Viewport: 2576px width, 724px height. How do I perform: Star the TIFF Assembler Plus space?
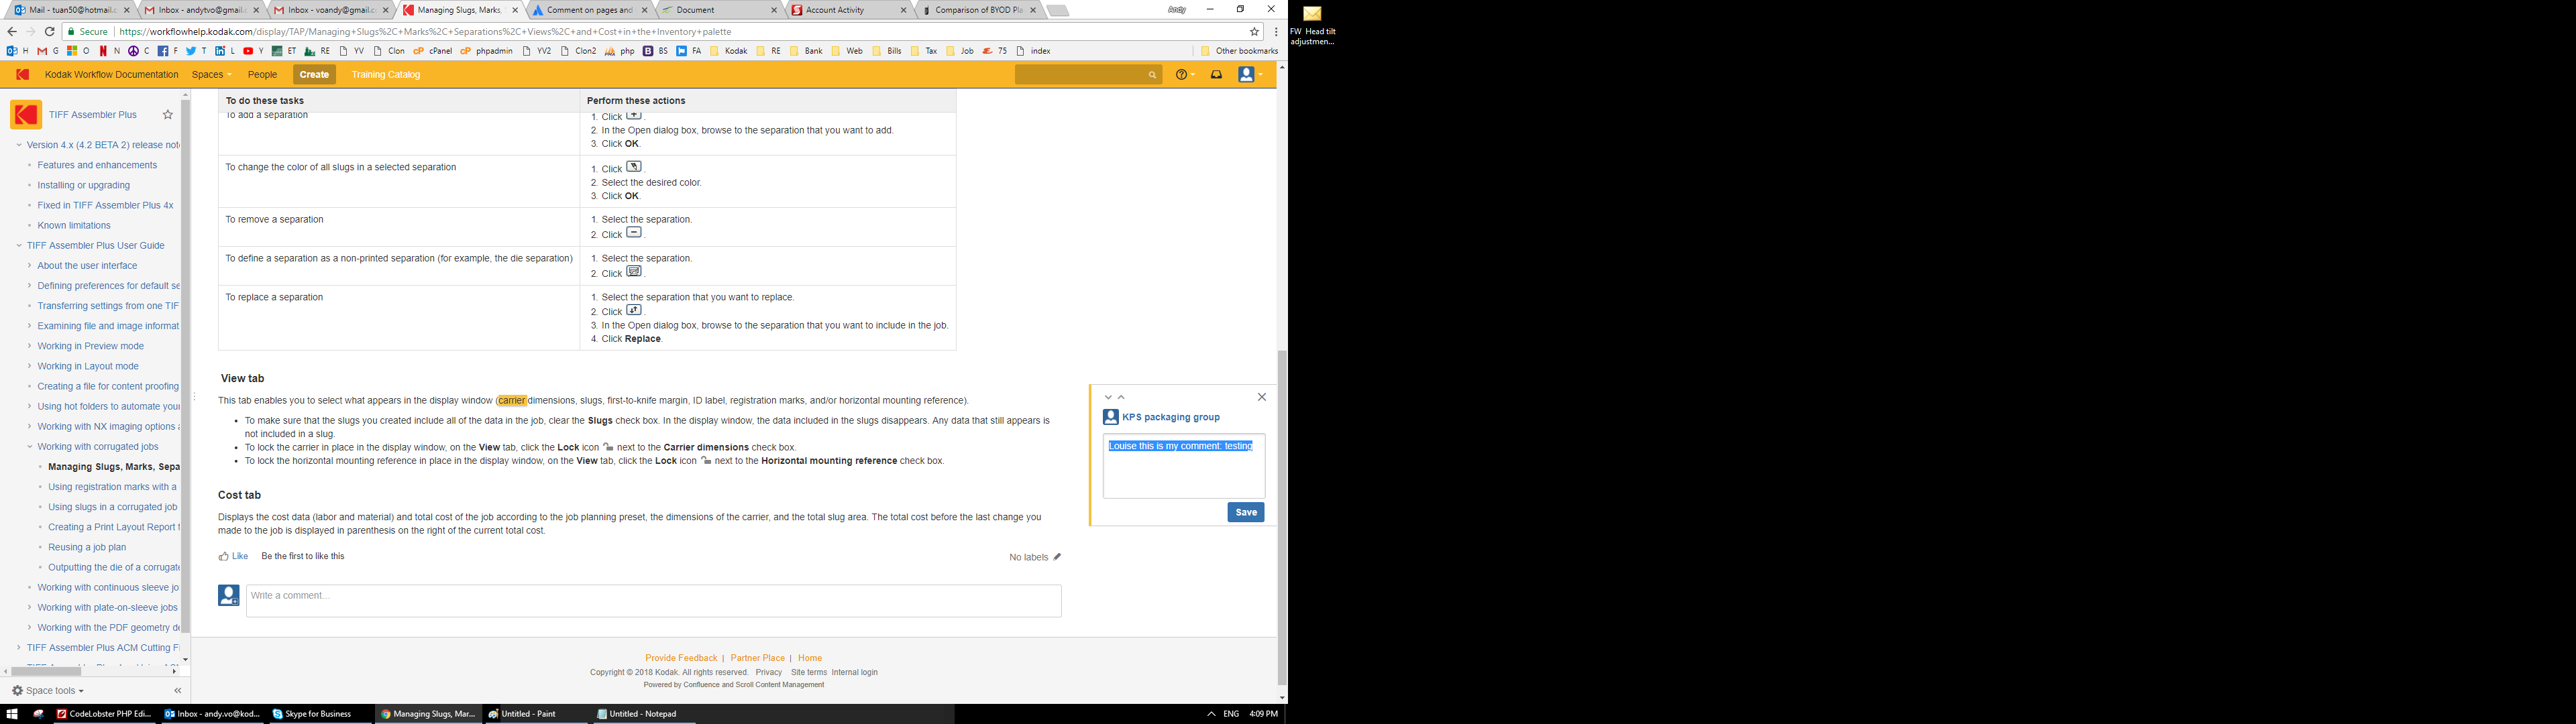[x=168, y=115]
